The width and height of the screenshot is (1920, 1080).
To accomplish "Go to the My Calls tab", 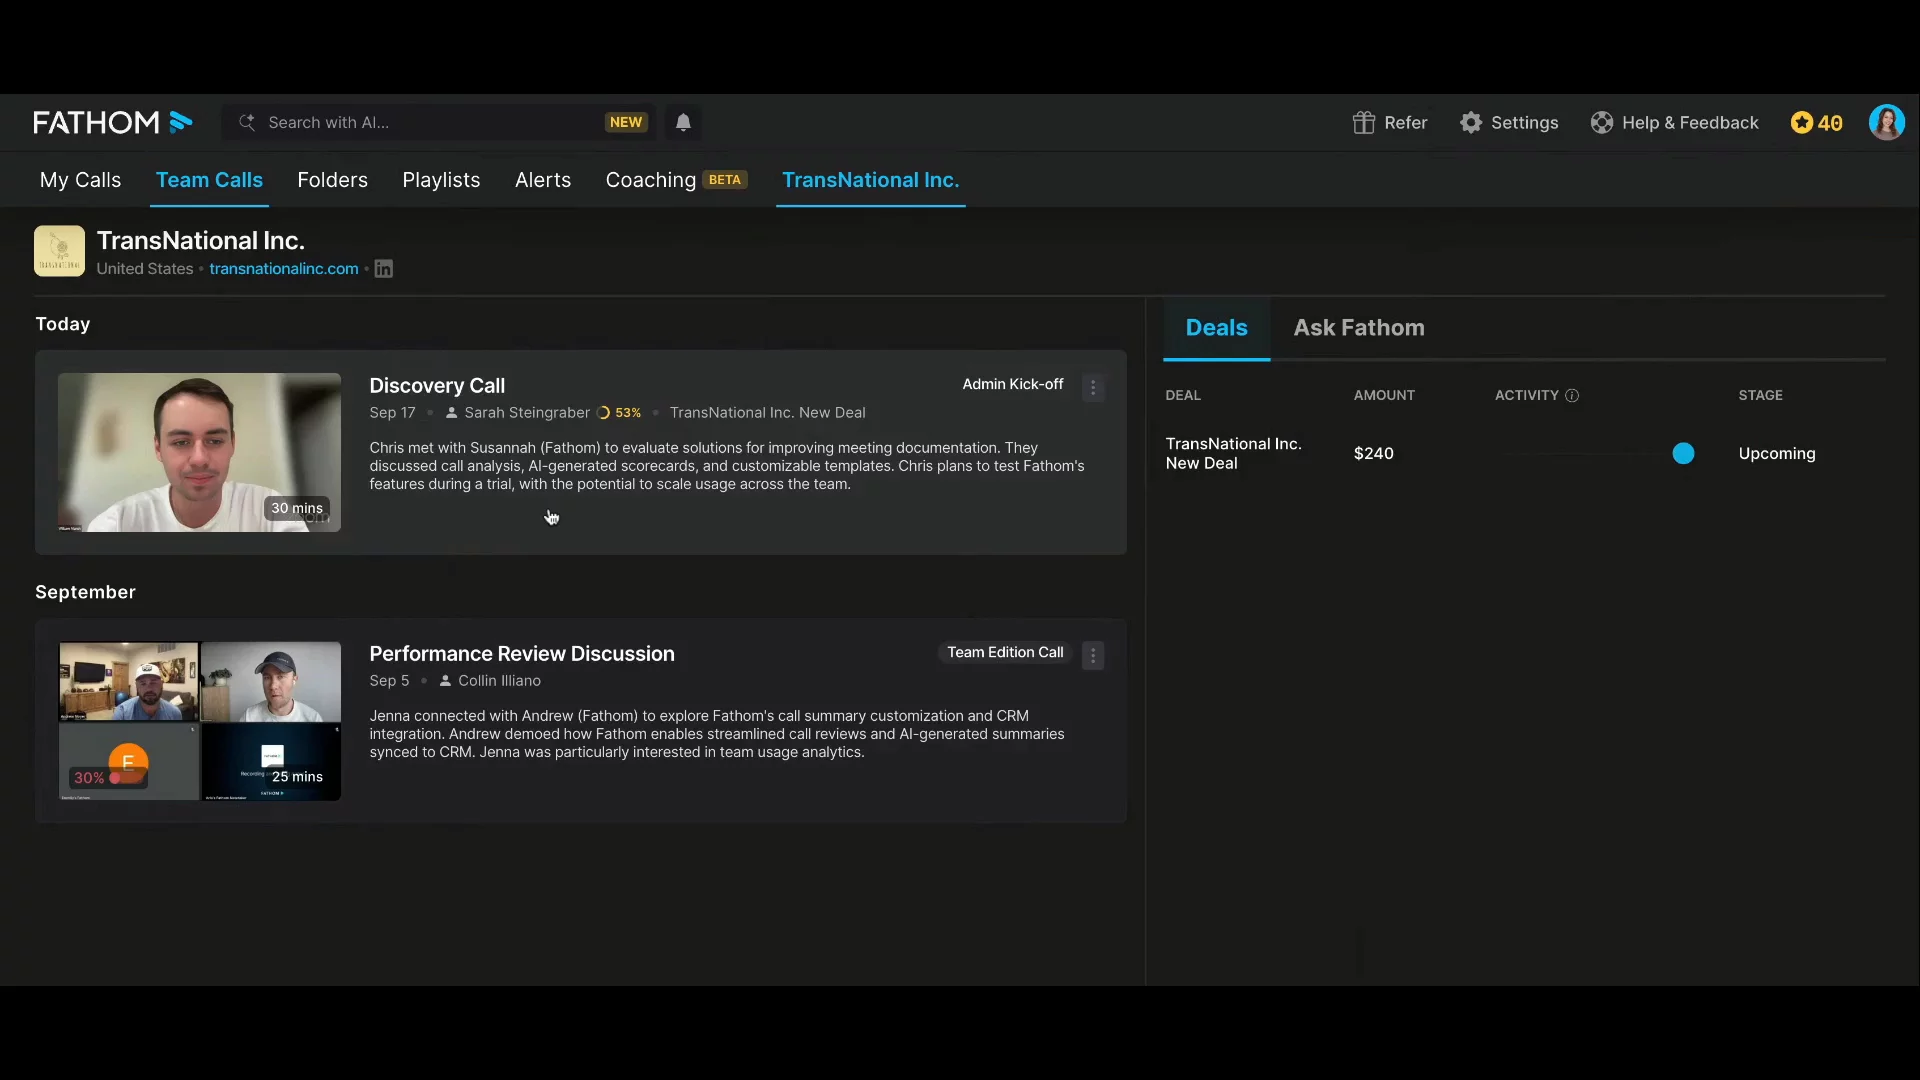I will [x=80, y=180].
